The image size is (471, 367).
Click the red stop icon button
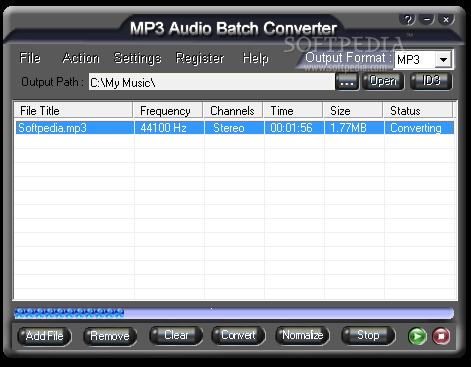coord(441,336)
